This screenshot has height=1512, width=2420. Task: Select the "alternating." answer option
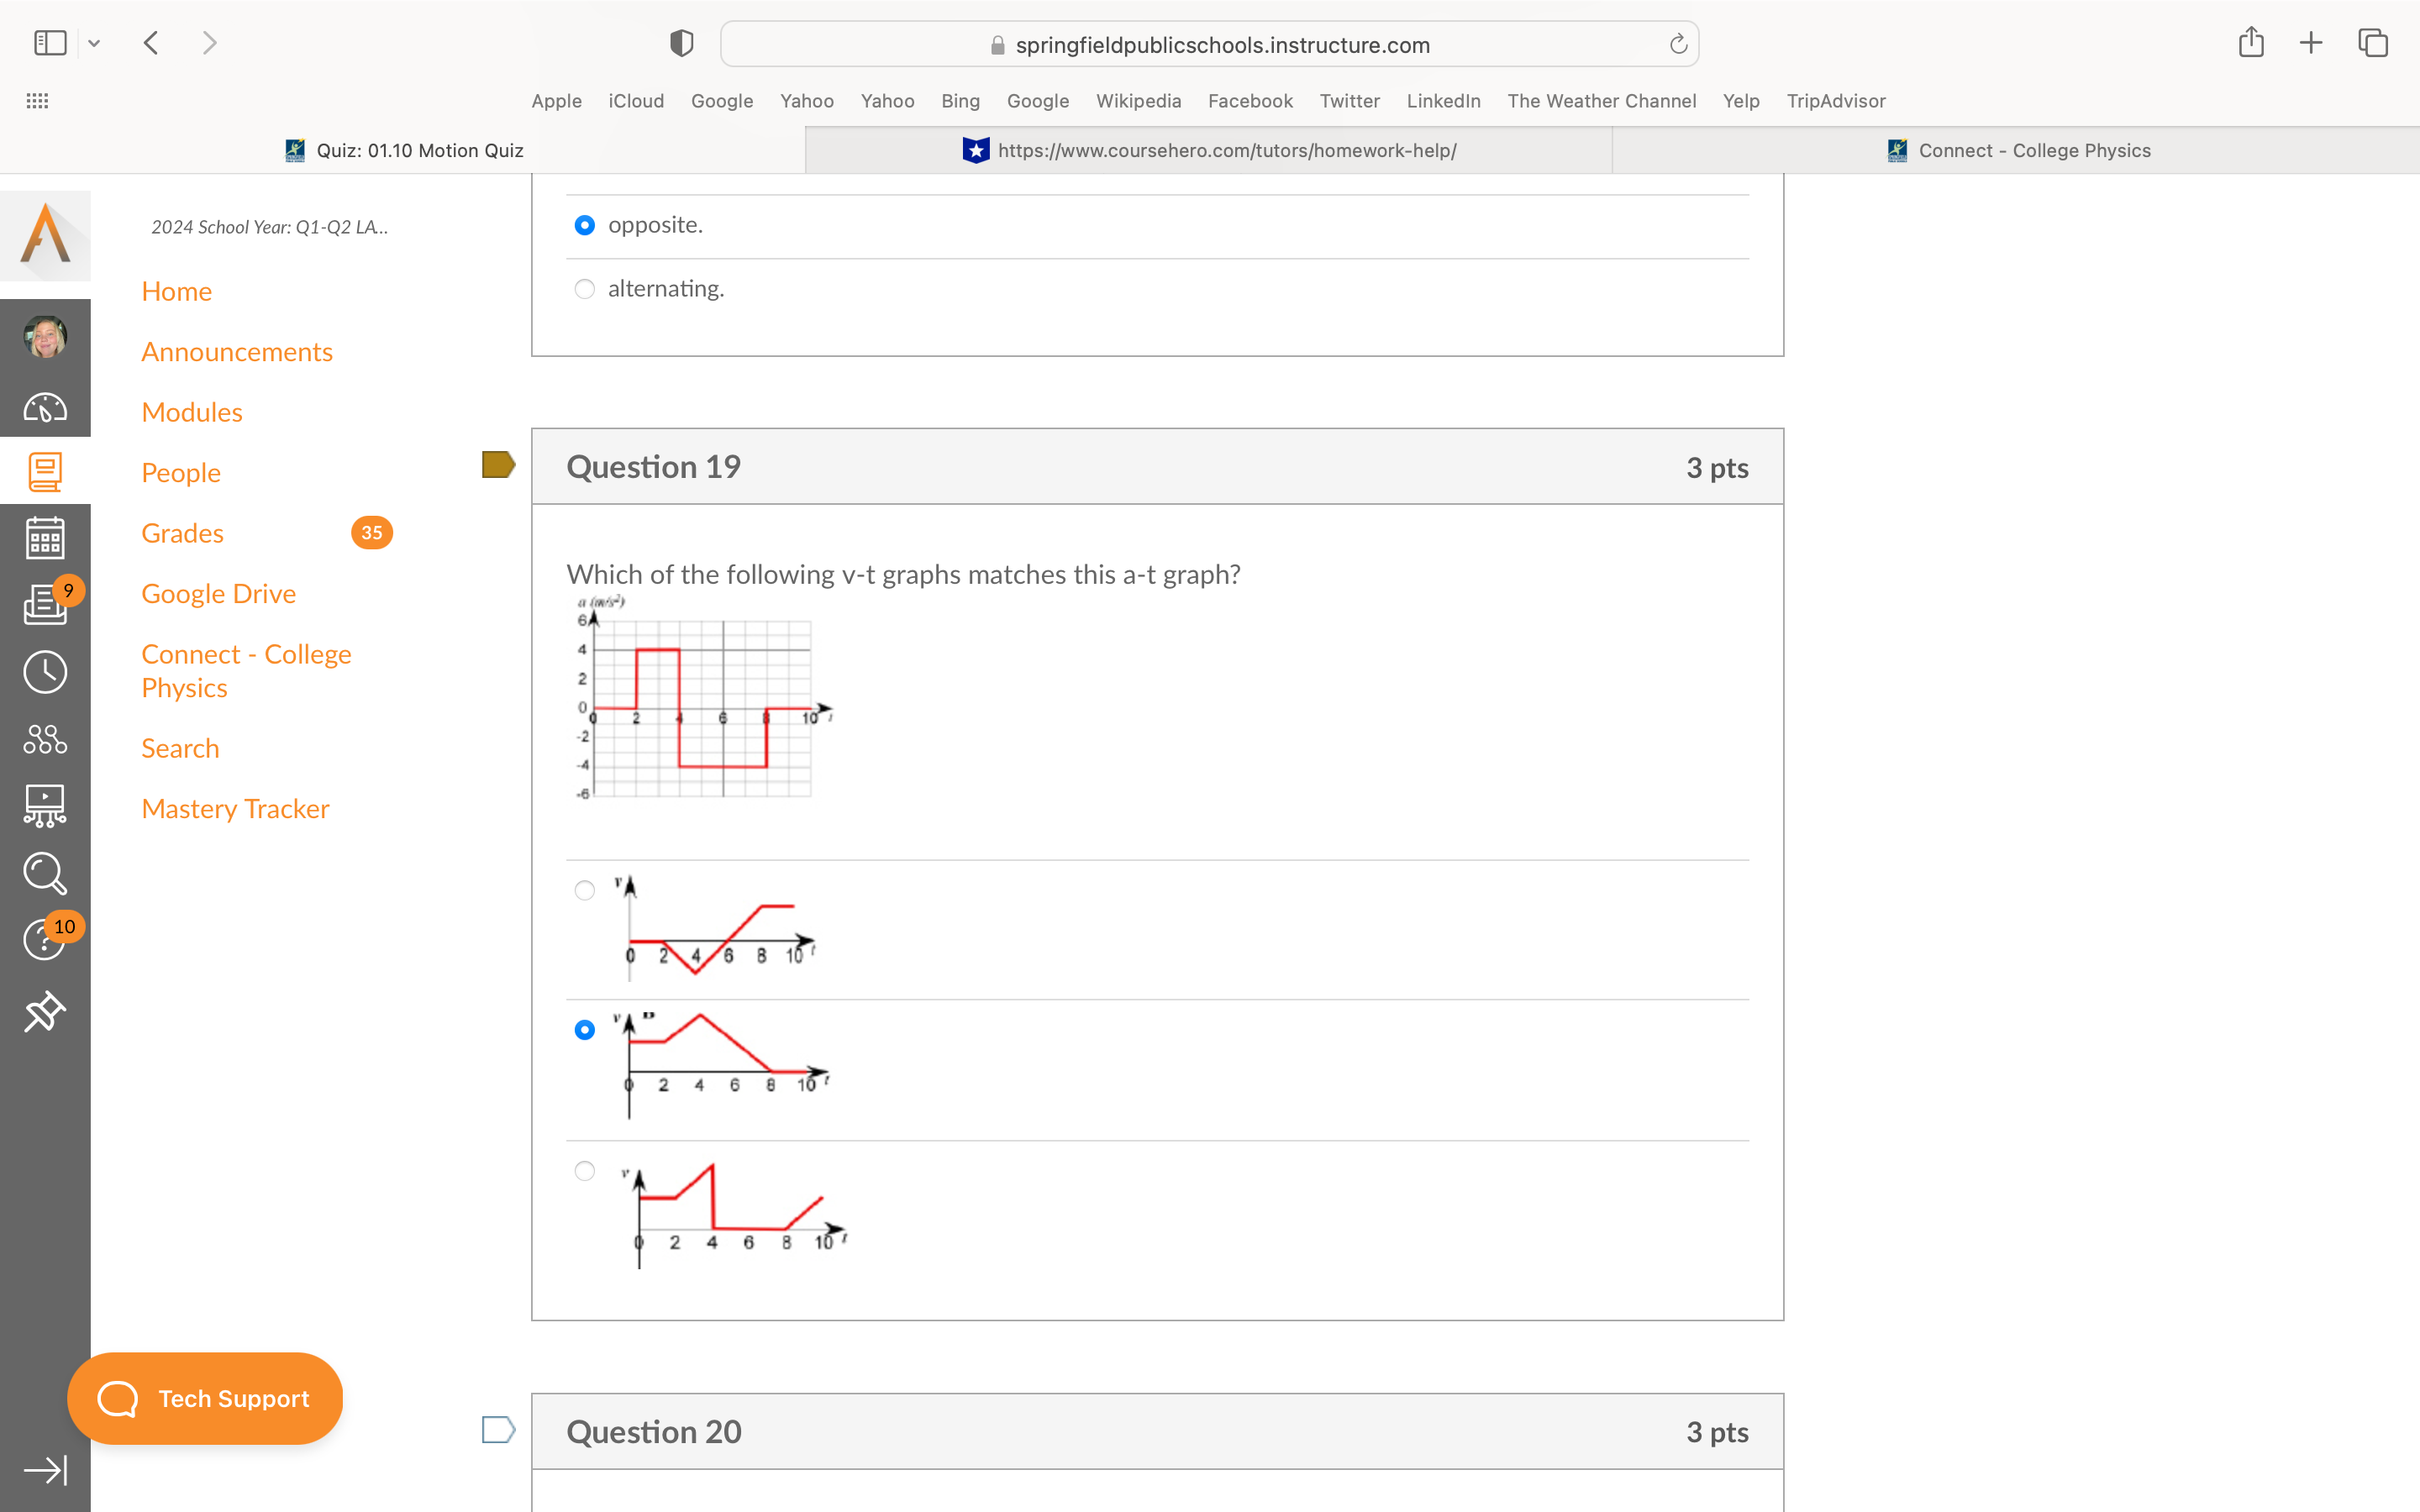tap(585, 289)
